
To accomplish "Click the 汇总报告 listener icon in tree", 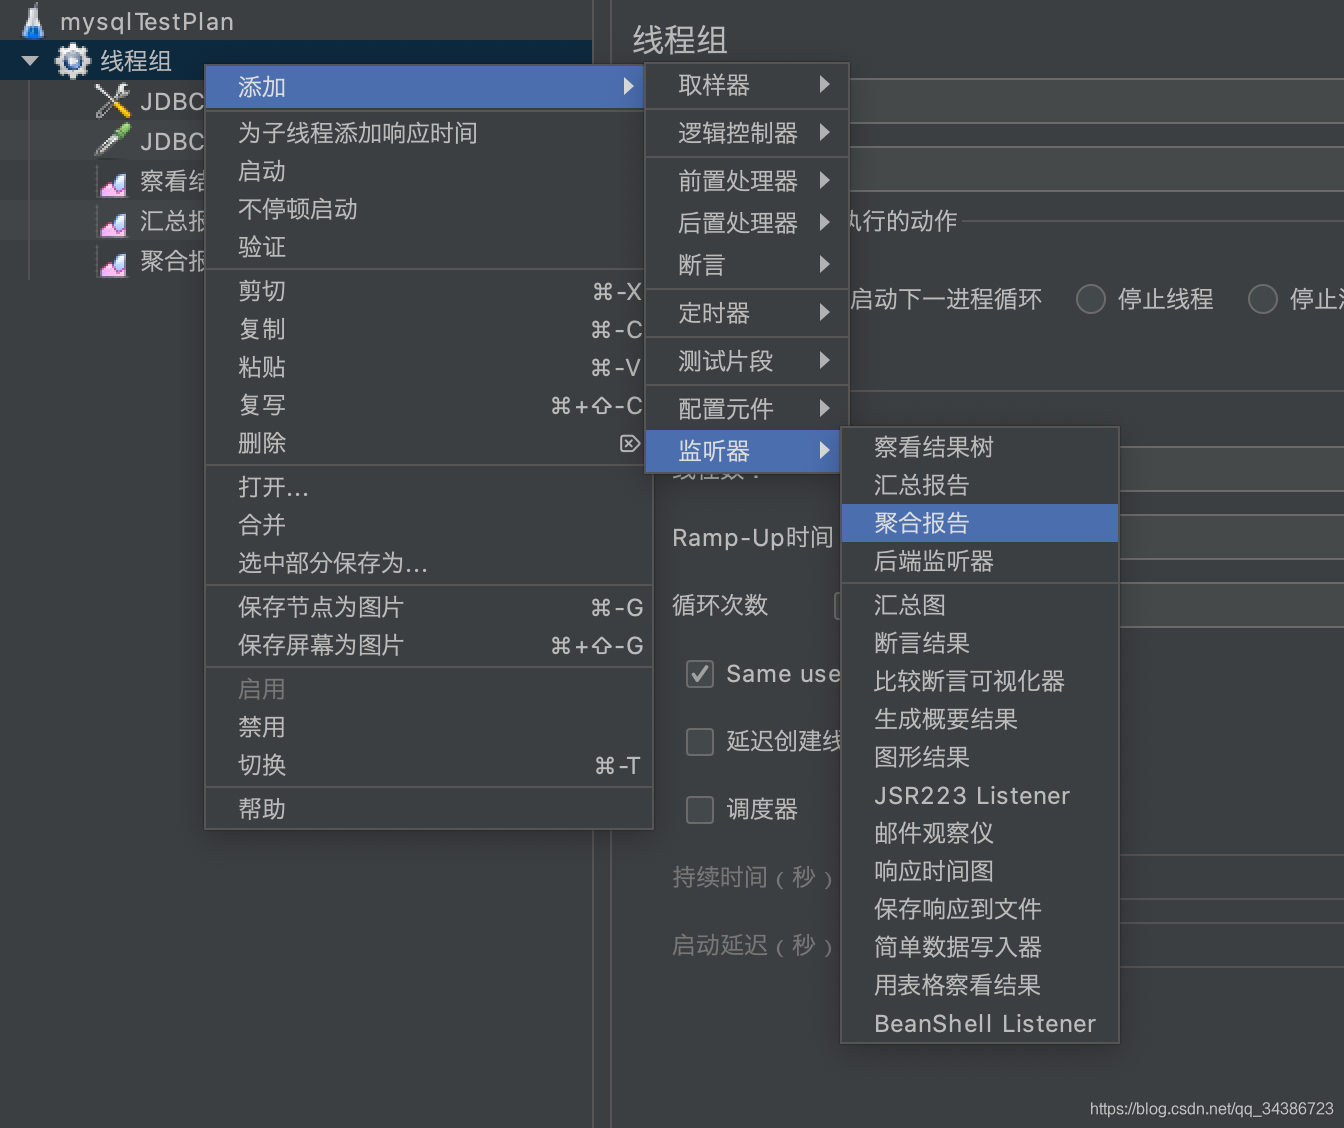I will coord(113,222).
